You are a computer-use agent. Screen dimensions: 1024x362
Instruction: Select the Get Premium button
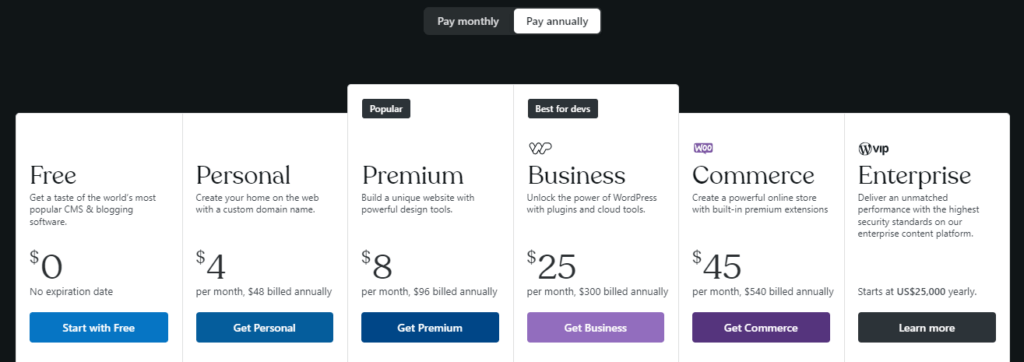pyautogui.click(x=430, y=327)
